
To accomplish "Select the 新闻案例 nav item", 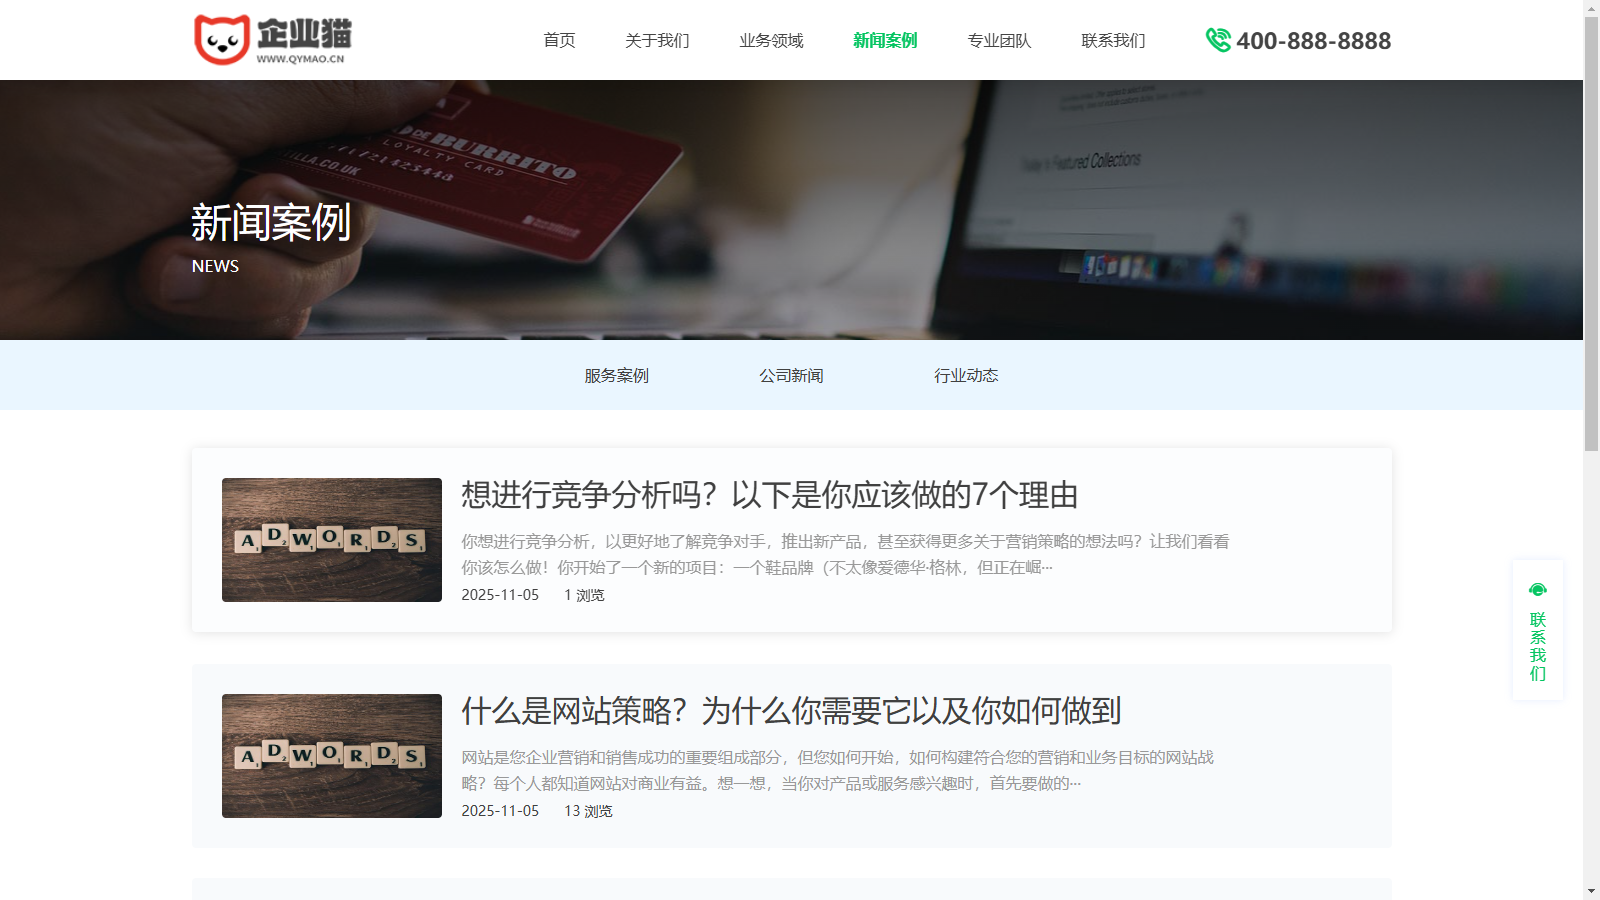I will click(885, 40).
